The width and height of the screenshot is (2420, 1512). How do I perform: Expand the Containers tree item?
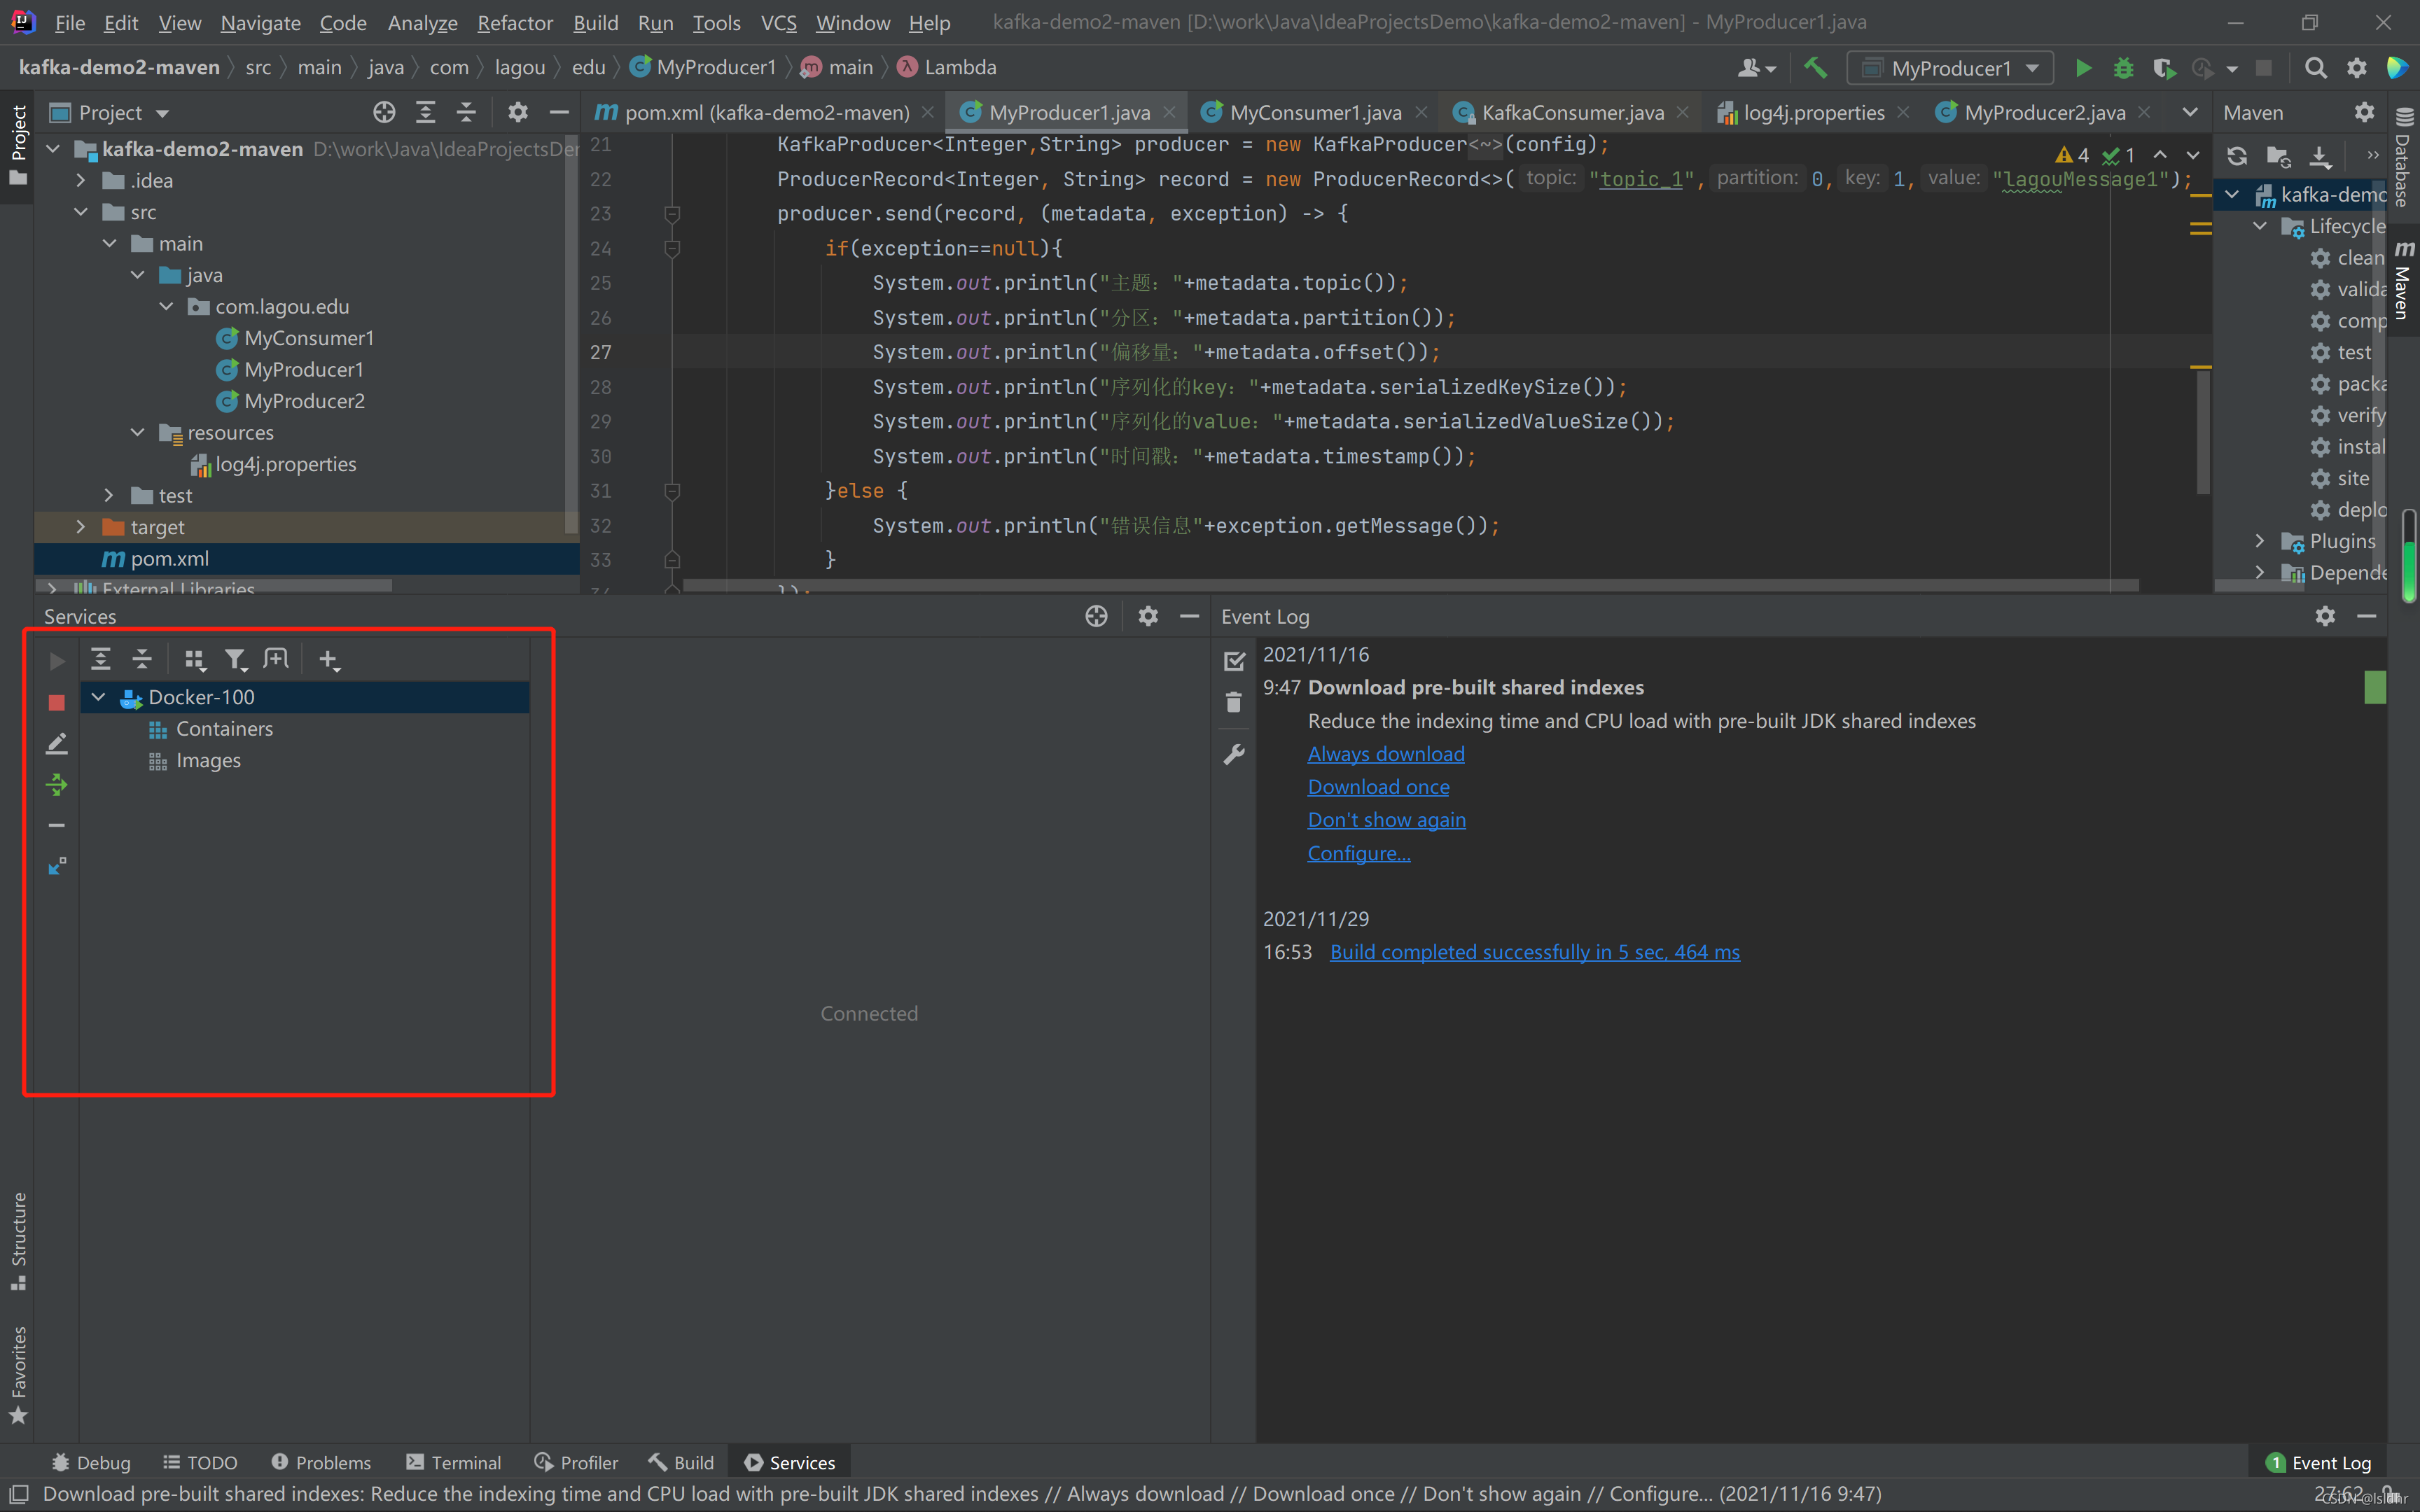coord(223,727)
